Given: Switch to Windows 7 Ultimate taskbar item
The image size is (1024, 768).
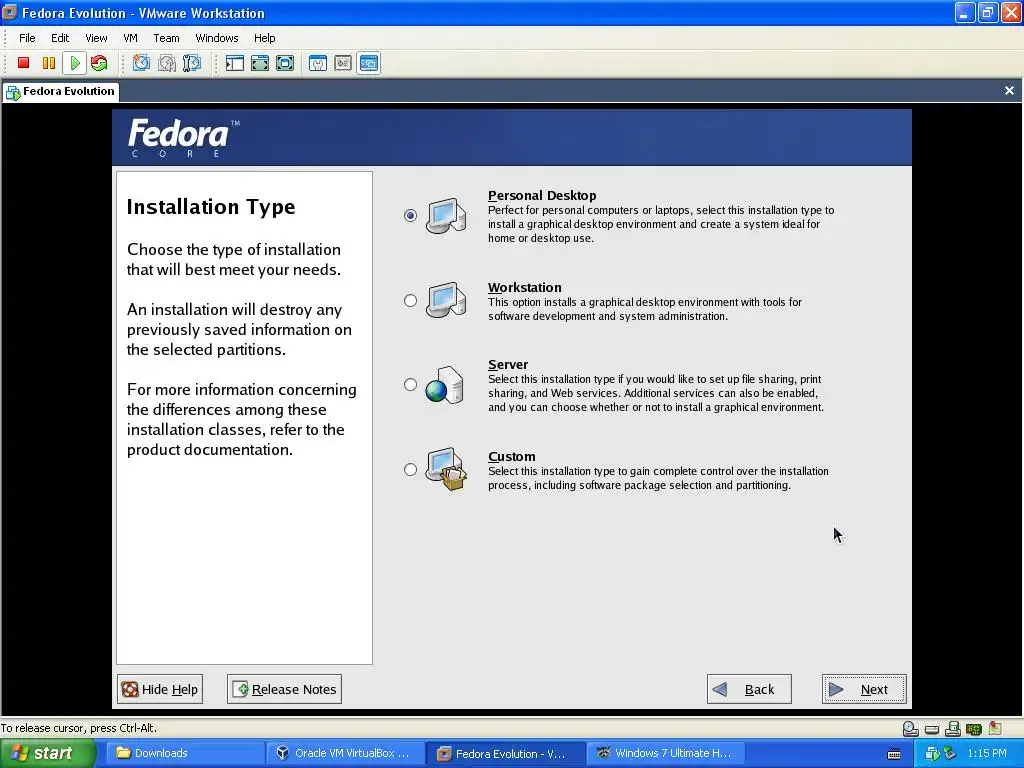Looking at the screenshot, I should (x=666, y=753).
